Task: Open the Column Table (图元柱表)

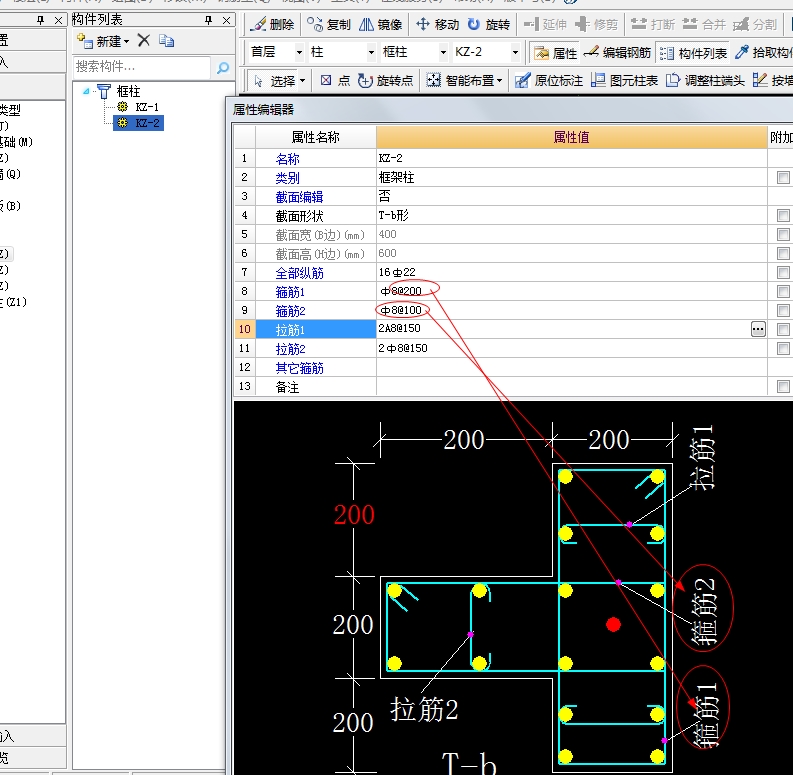Action: (x=625, y=80)
